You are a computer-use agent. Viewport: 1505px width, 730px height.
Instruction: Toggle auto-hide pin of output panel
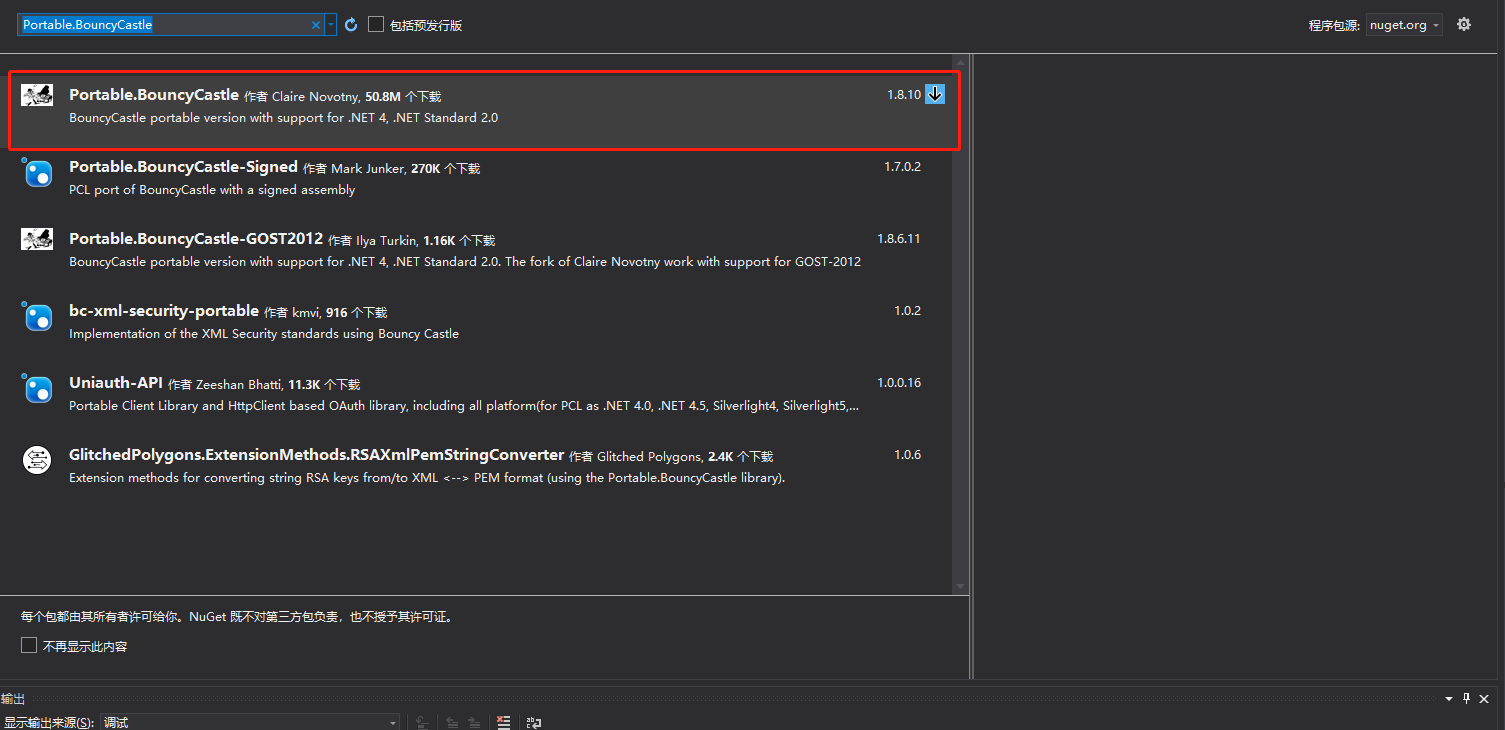(x=1467, y=699)
